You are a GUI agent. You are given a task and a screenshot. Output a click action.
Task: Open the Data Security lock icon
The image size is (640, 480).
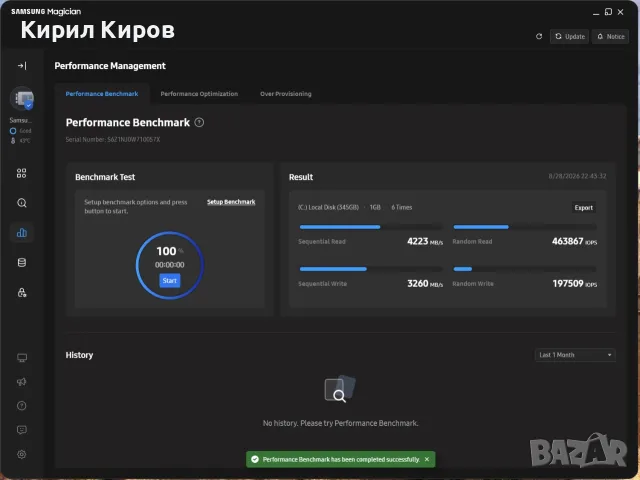click(x=22, y=292)
